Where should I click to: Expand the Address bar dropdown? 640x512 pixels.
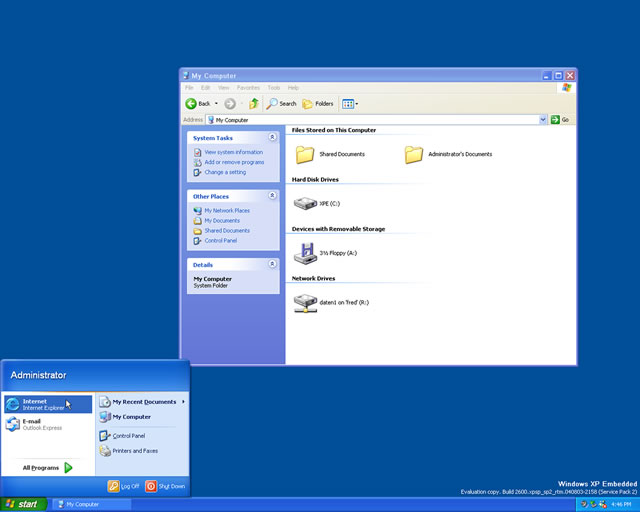click(x=542, y=120)
